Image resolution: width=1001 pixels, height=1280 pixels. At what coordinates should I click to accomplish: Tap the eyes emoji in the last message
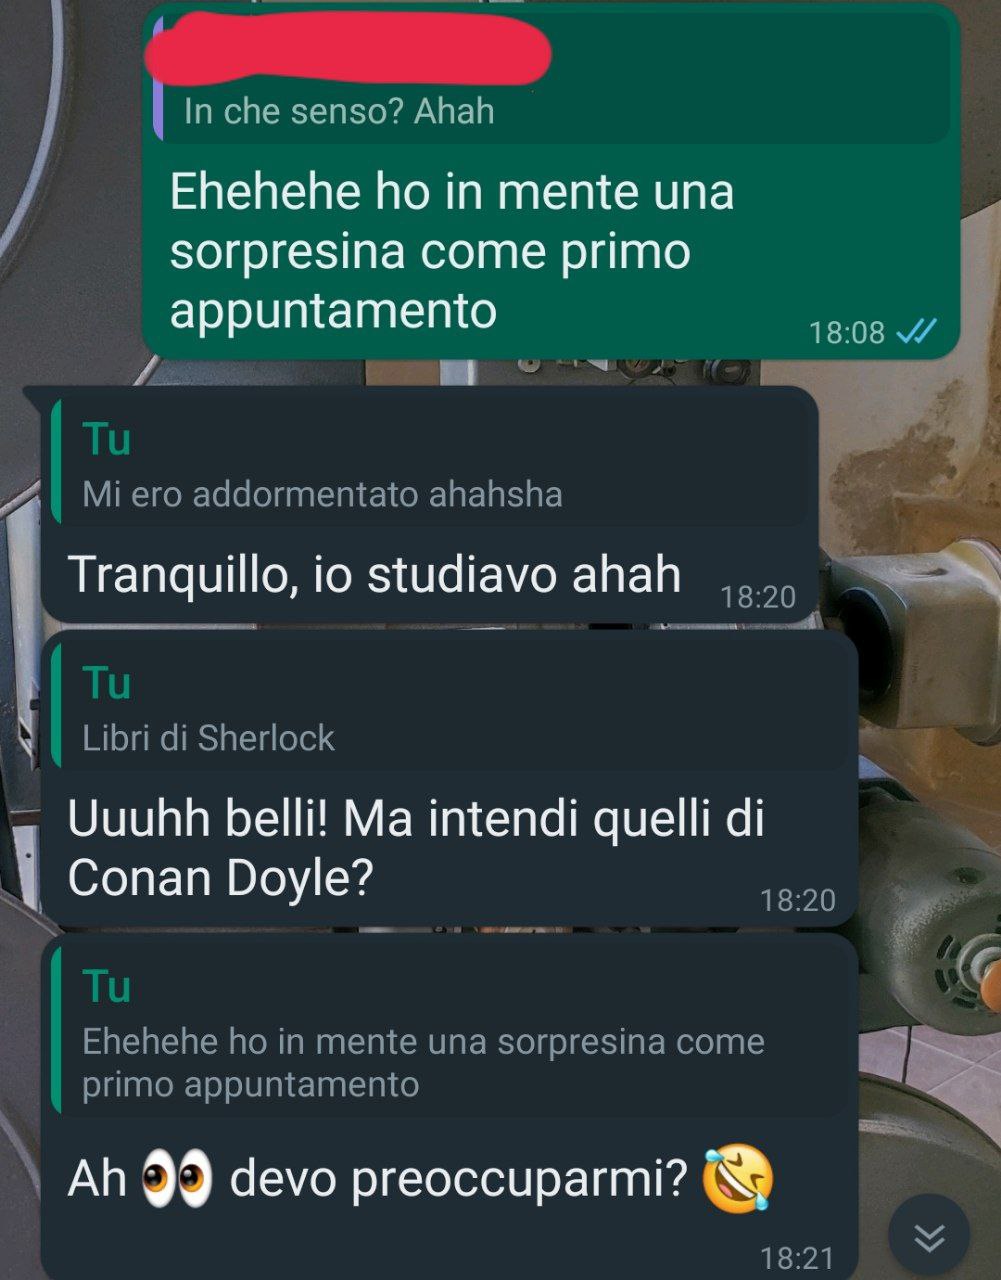(x=178, y=1178)
